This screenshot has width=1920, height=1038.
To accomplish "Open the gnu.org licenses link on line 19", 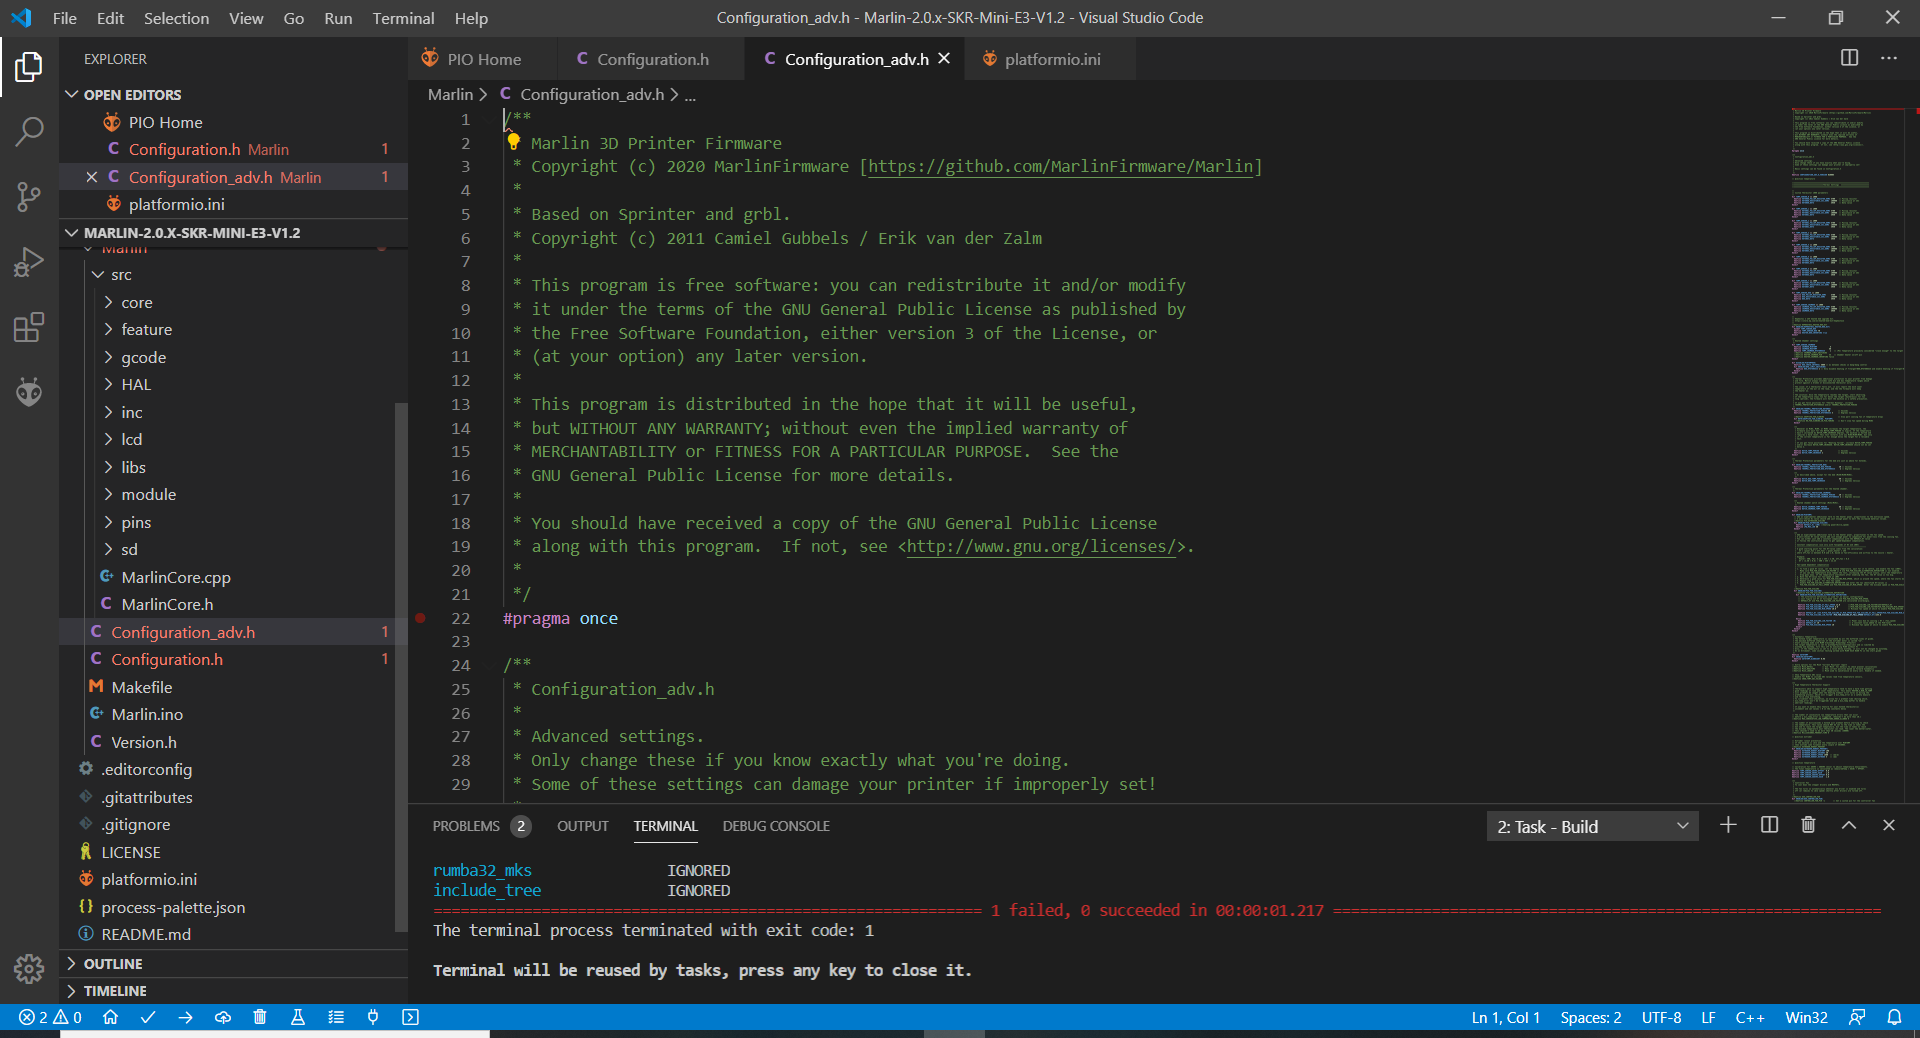I will click(x=1041, y=546).
